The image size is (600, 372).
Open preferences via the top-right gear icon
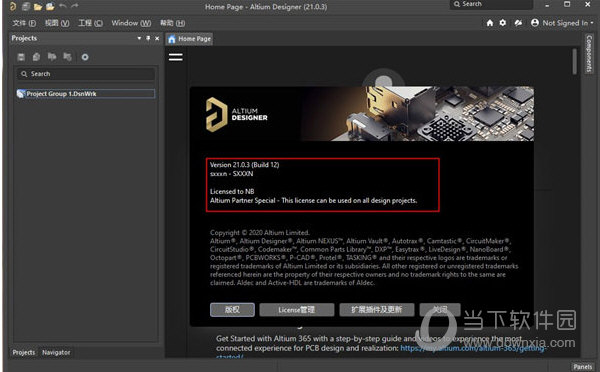(x=503, y=23)
